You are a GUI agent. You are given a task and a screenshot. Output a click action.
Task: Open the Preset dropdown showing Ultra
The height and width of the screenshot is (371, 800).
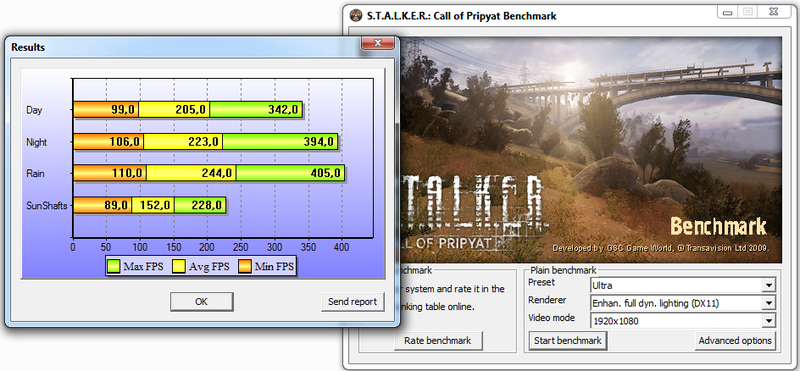coord(683,285)
